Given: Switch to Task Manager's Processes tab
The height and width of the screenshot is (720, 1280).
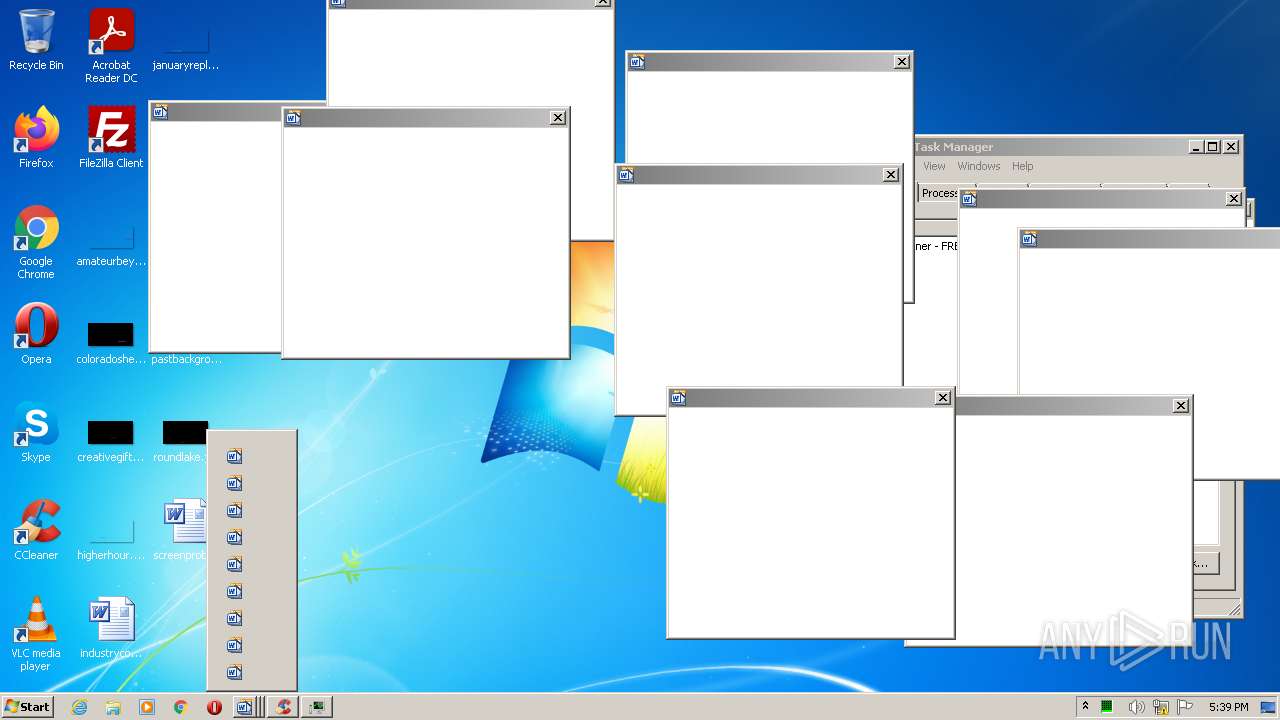Looking at the screenshot, I should [938, 193].
